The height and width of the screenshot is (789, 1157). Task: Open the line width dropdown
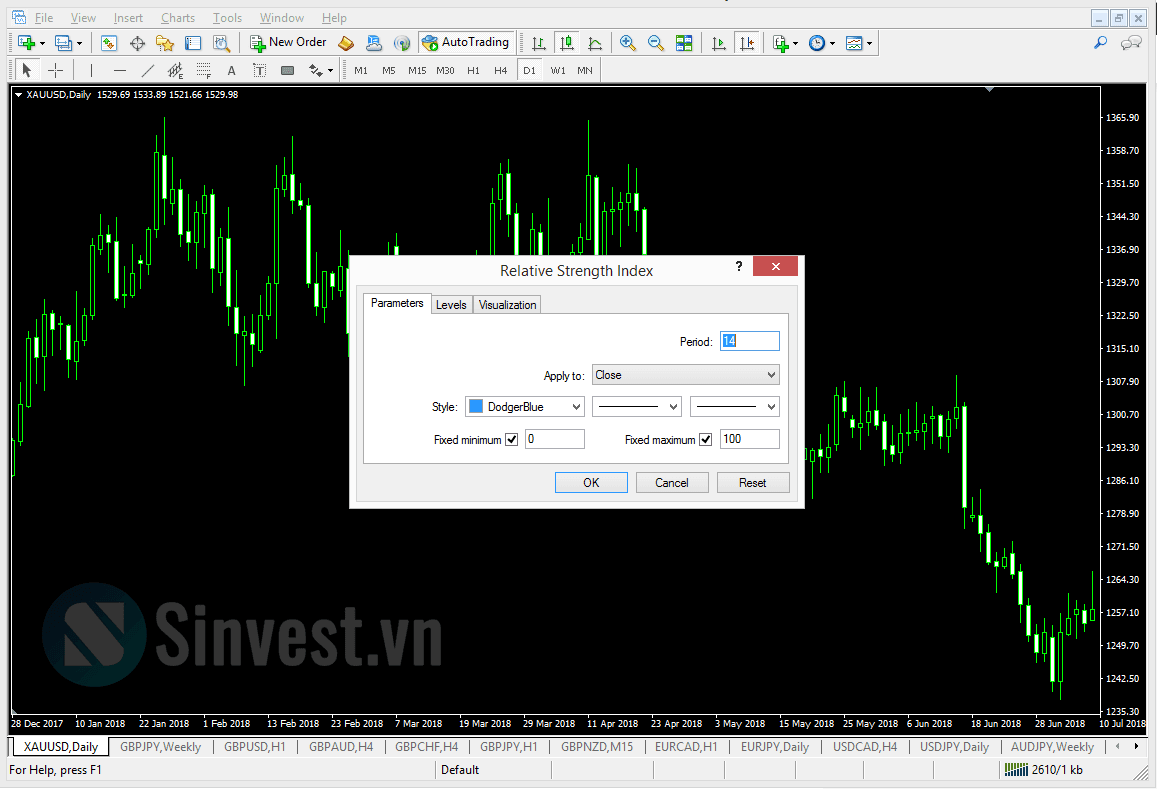(735, 407)
